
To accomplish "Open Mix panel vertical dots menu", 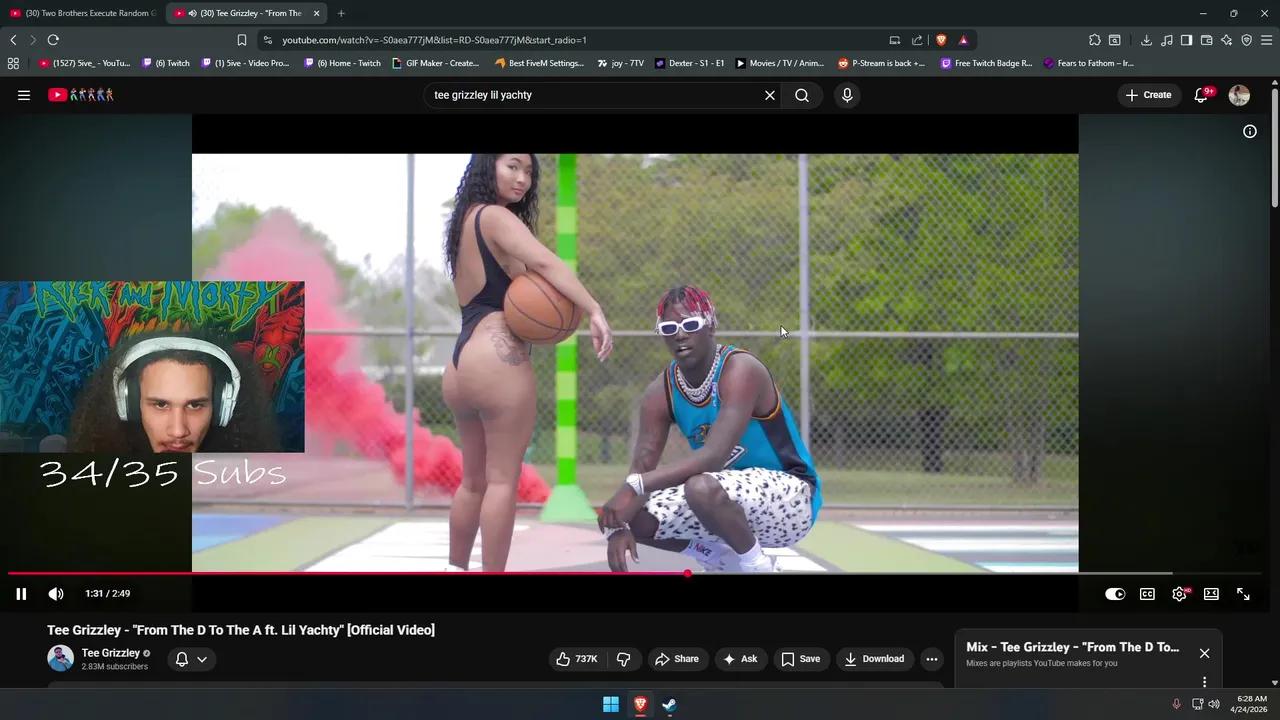I will tap(1204, 682).
